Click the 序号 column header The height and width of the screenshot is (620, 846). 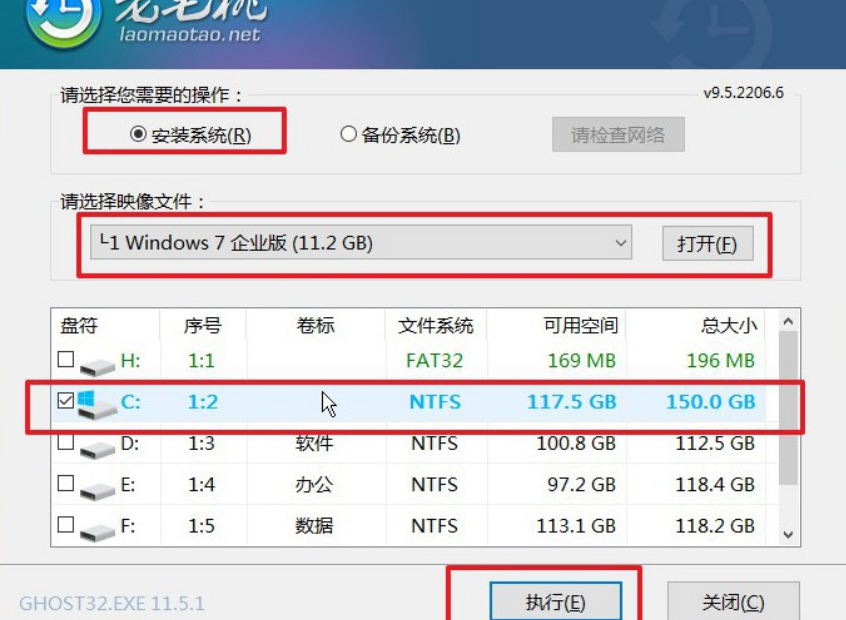click(x=203, y=325)
